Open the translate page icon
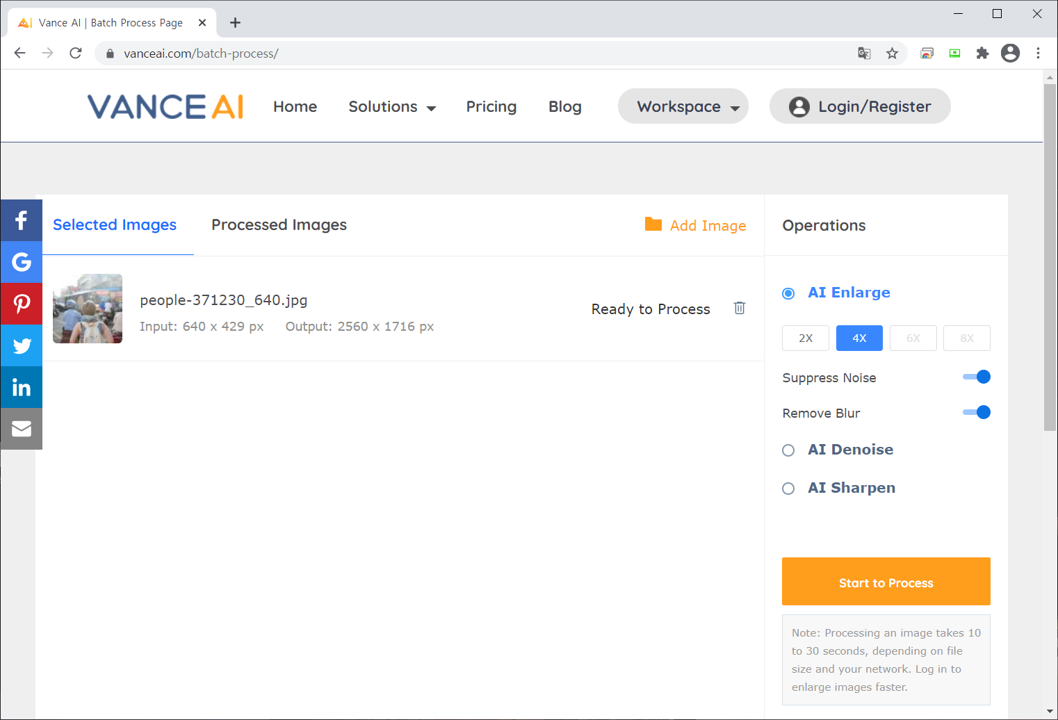The image size is (1058, 720). point(864,53)
